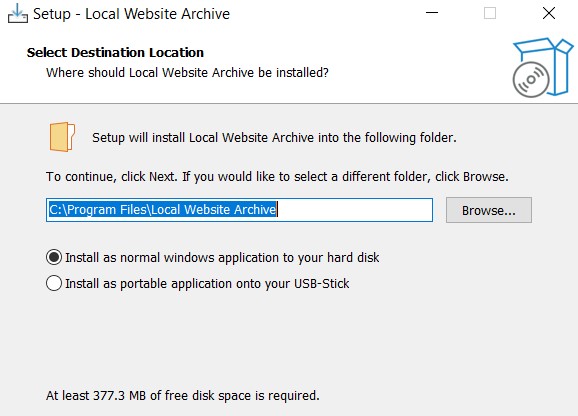Click 'At least 377.3 MB' disk space text
The width and height of the screenshot is (578, 416).
coord(182,395)
